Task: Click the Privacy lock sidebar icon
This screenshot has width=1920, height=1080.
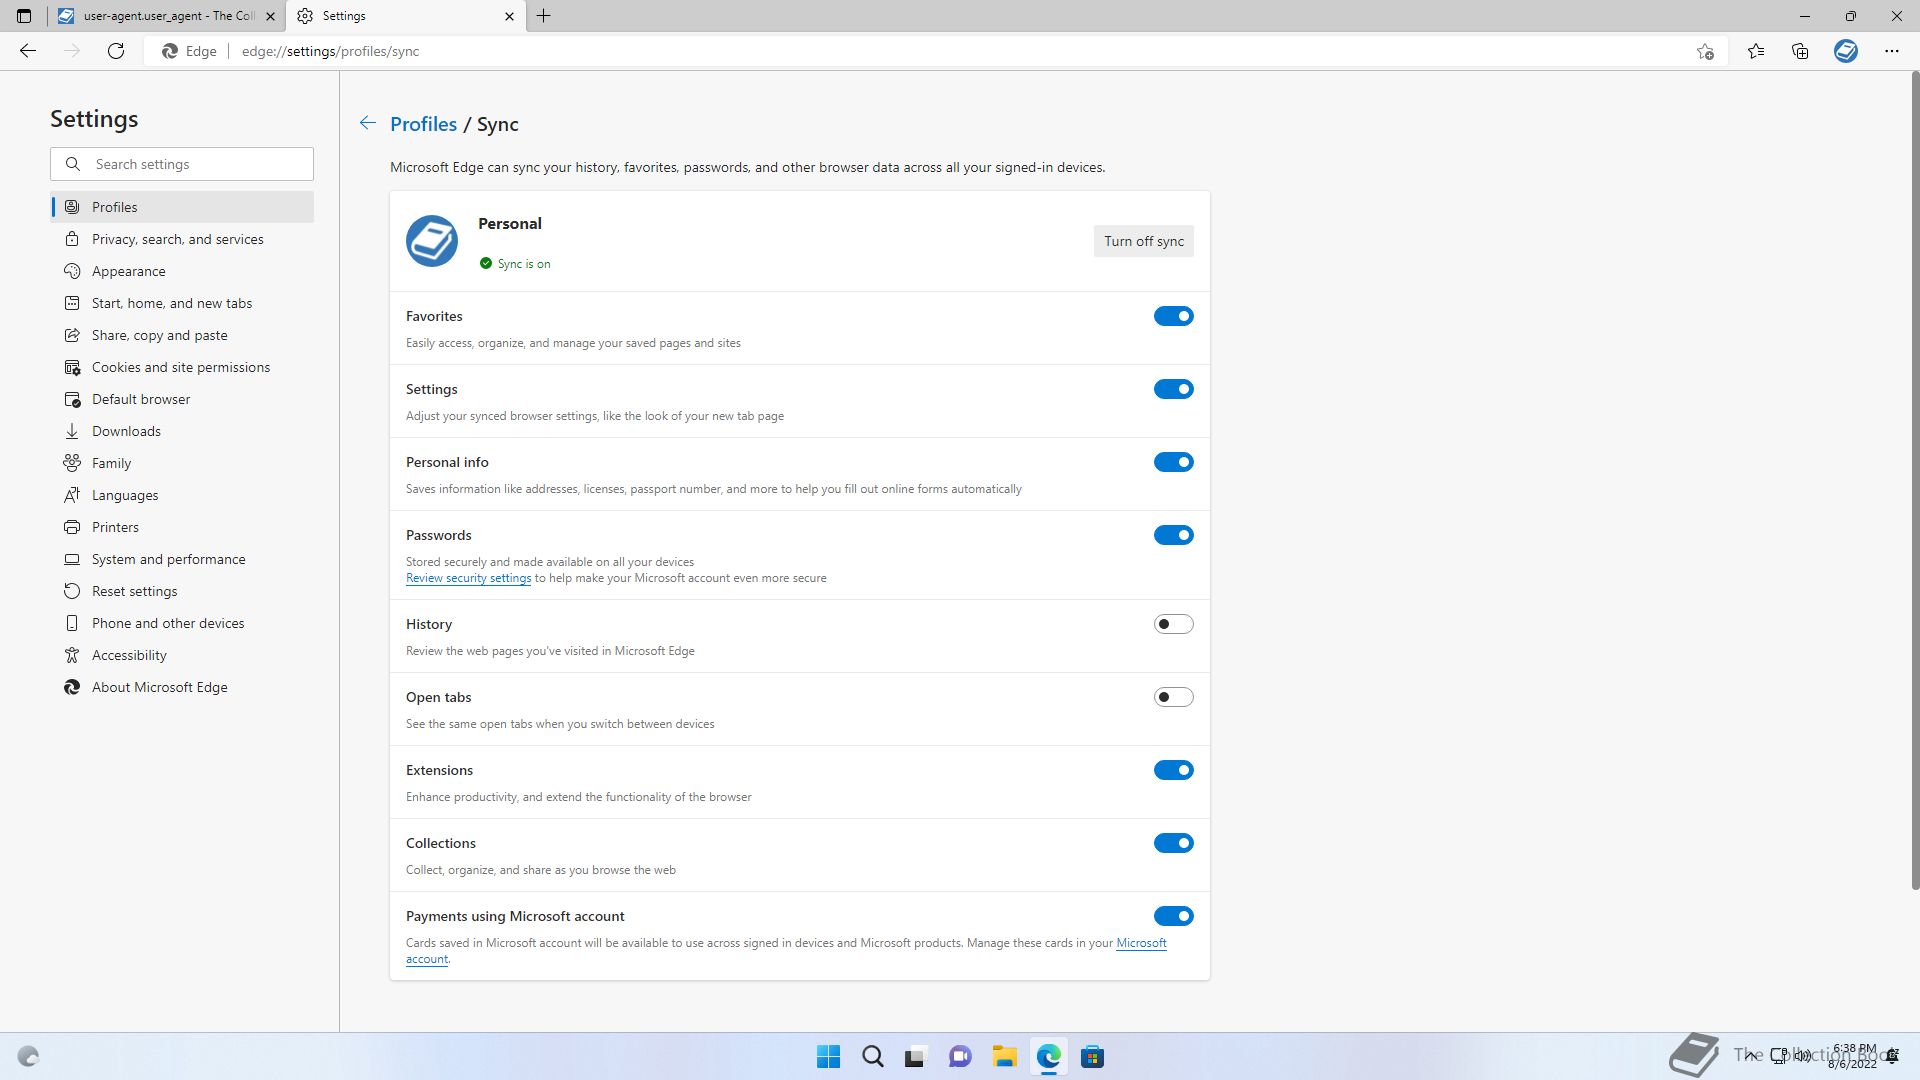Action: pyautogui.click(x=72, y=239)
